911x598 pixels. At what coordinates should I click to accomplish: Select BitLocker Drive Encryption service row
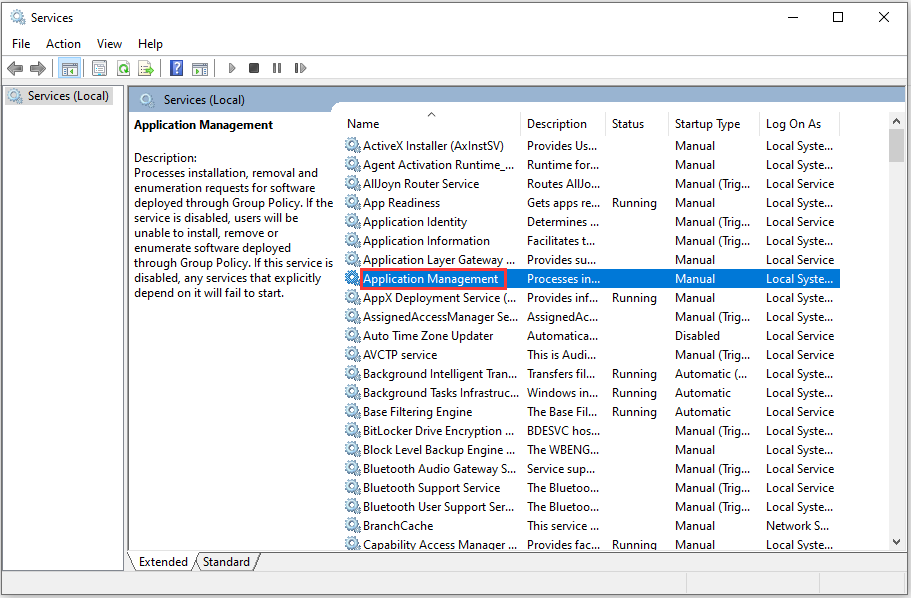pos(591,430)
